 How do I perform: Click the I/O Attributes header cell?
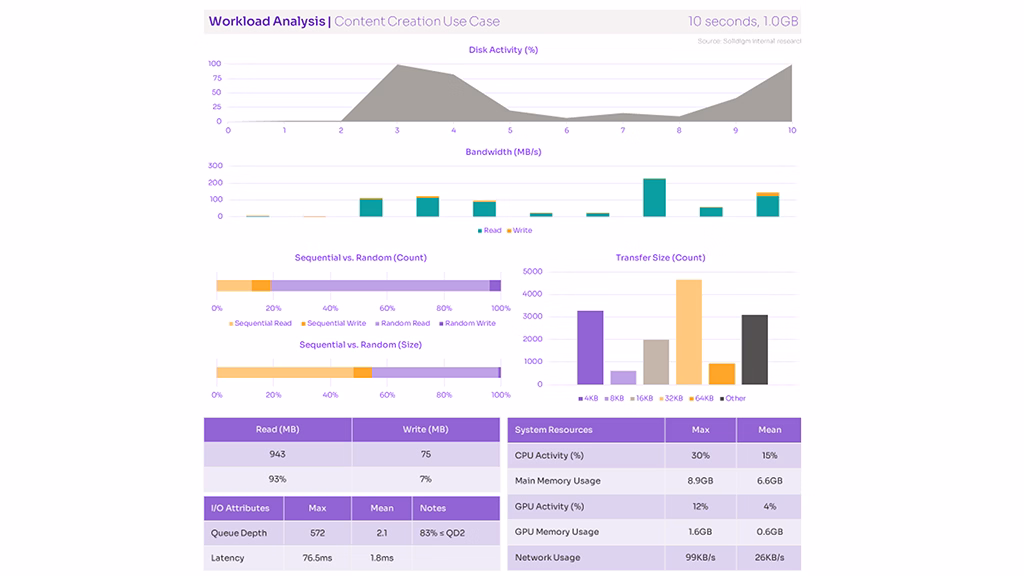[244, 508]
